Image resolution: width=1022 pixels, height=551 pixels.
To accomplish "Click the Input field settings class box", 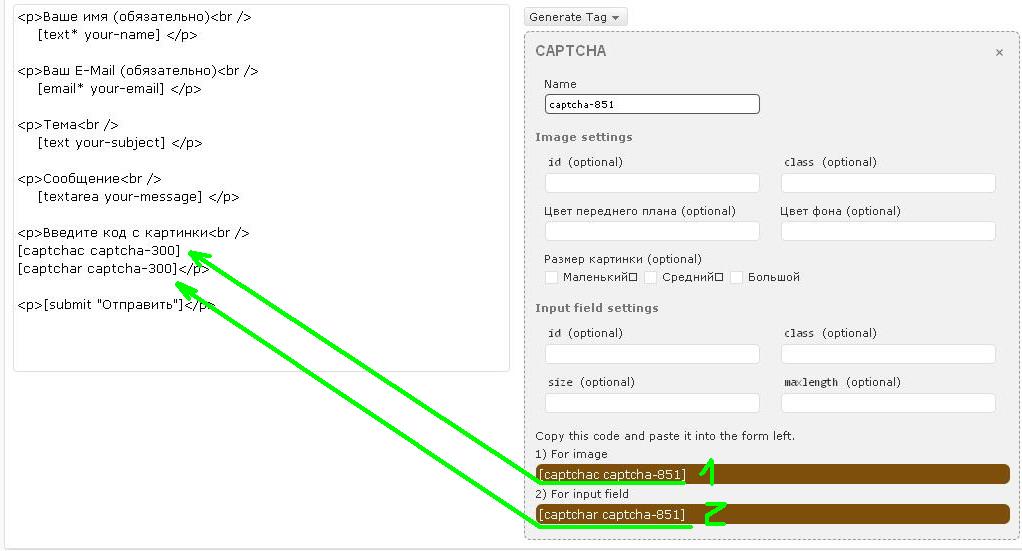I will tap(888, 354).
